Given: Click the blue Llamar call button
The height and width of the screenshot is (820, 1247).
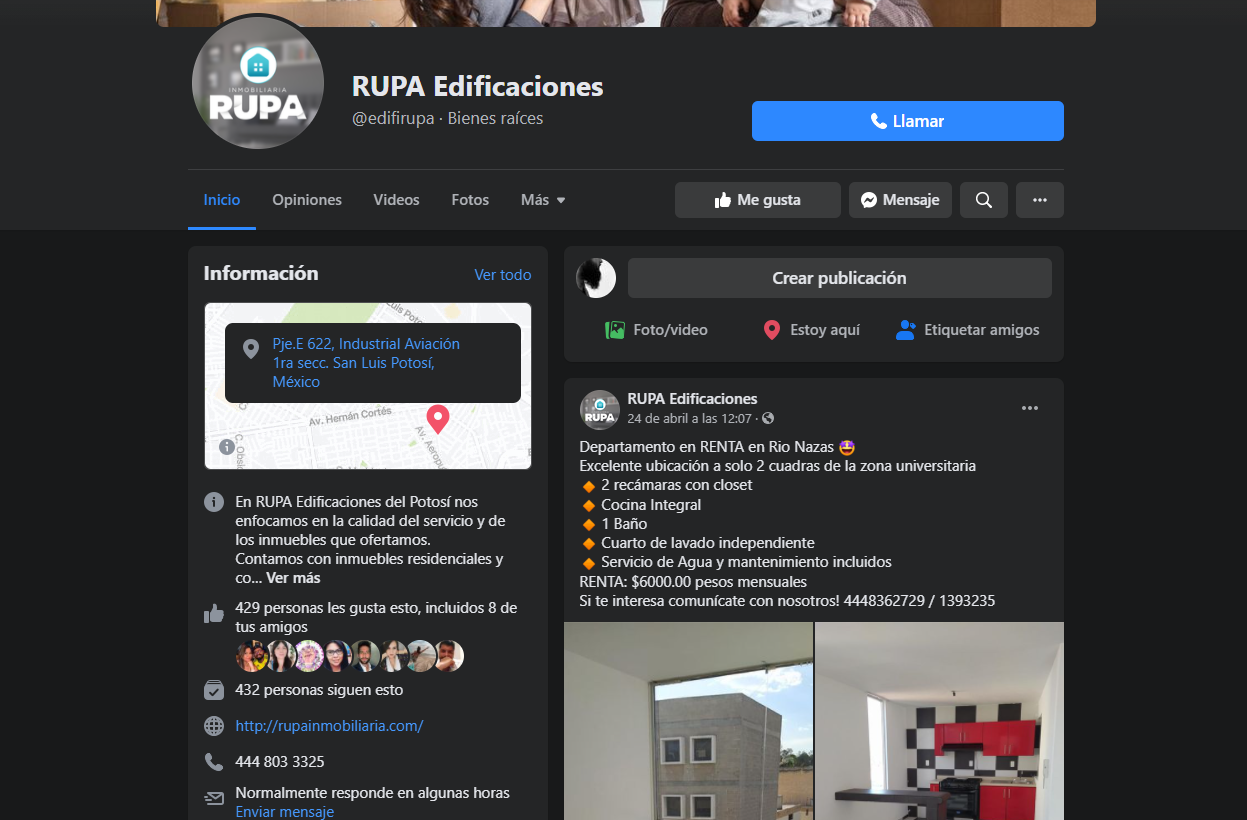Looking at the screenshot, I should [x=908, y=121].
